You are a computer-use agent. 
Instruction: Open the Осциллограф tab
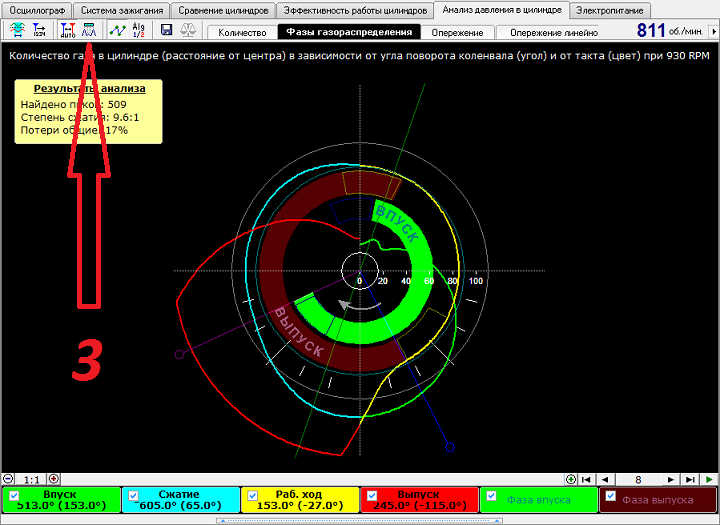37,10
